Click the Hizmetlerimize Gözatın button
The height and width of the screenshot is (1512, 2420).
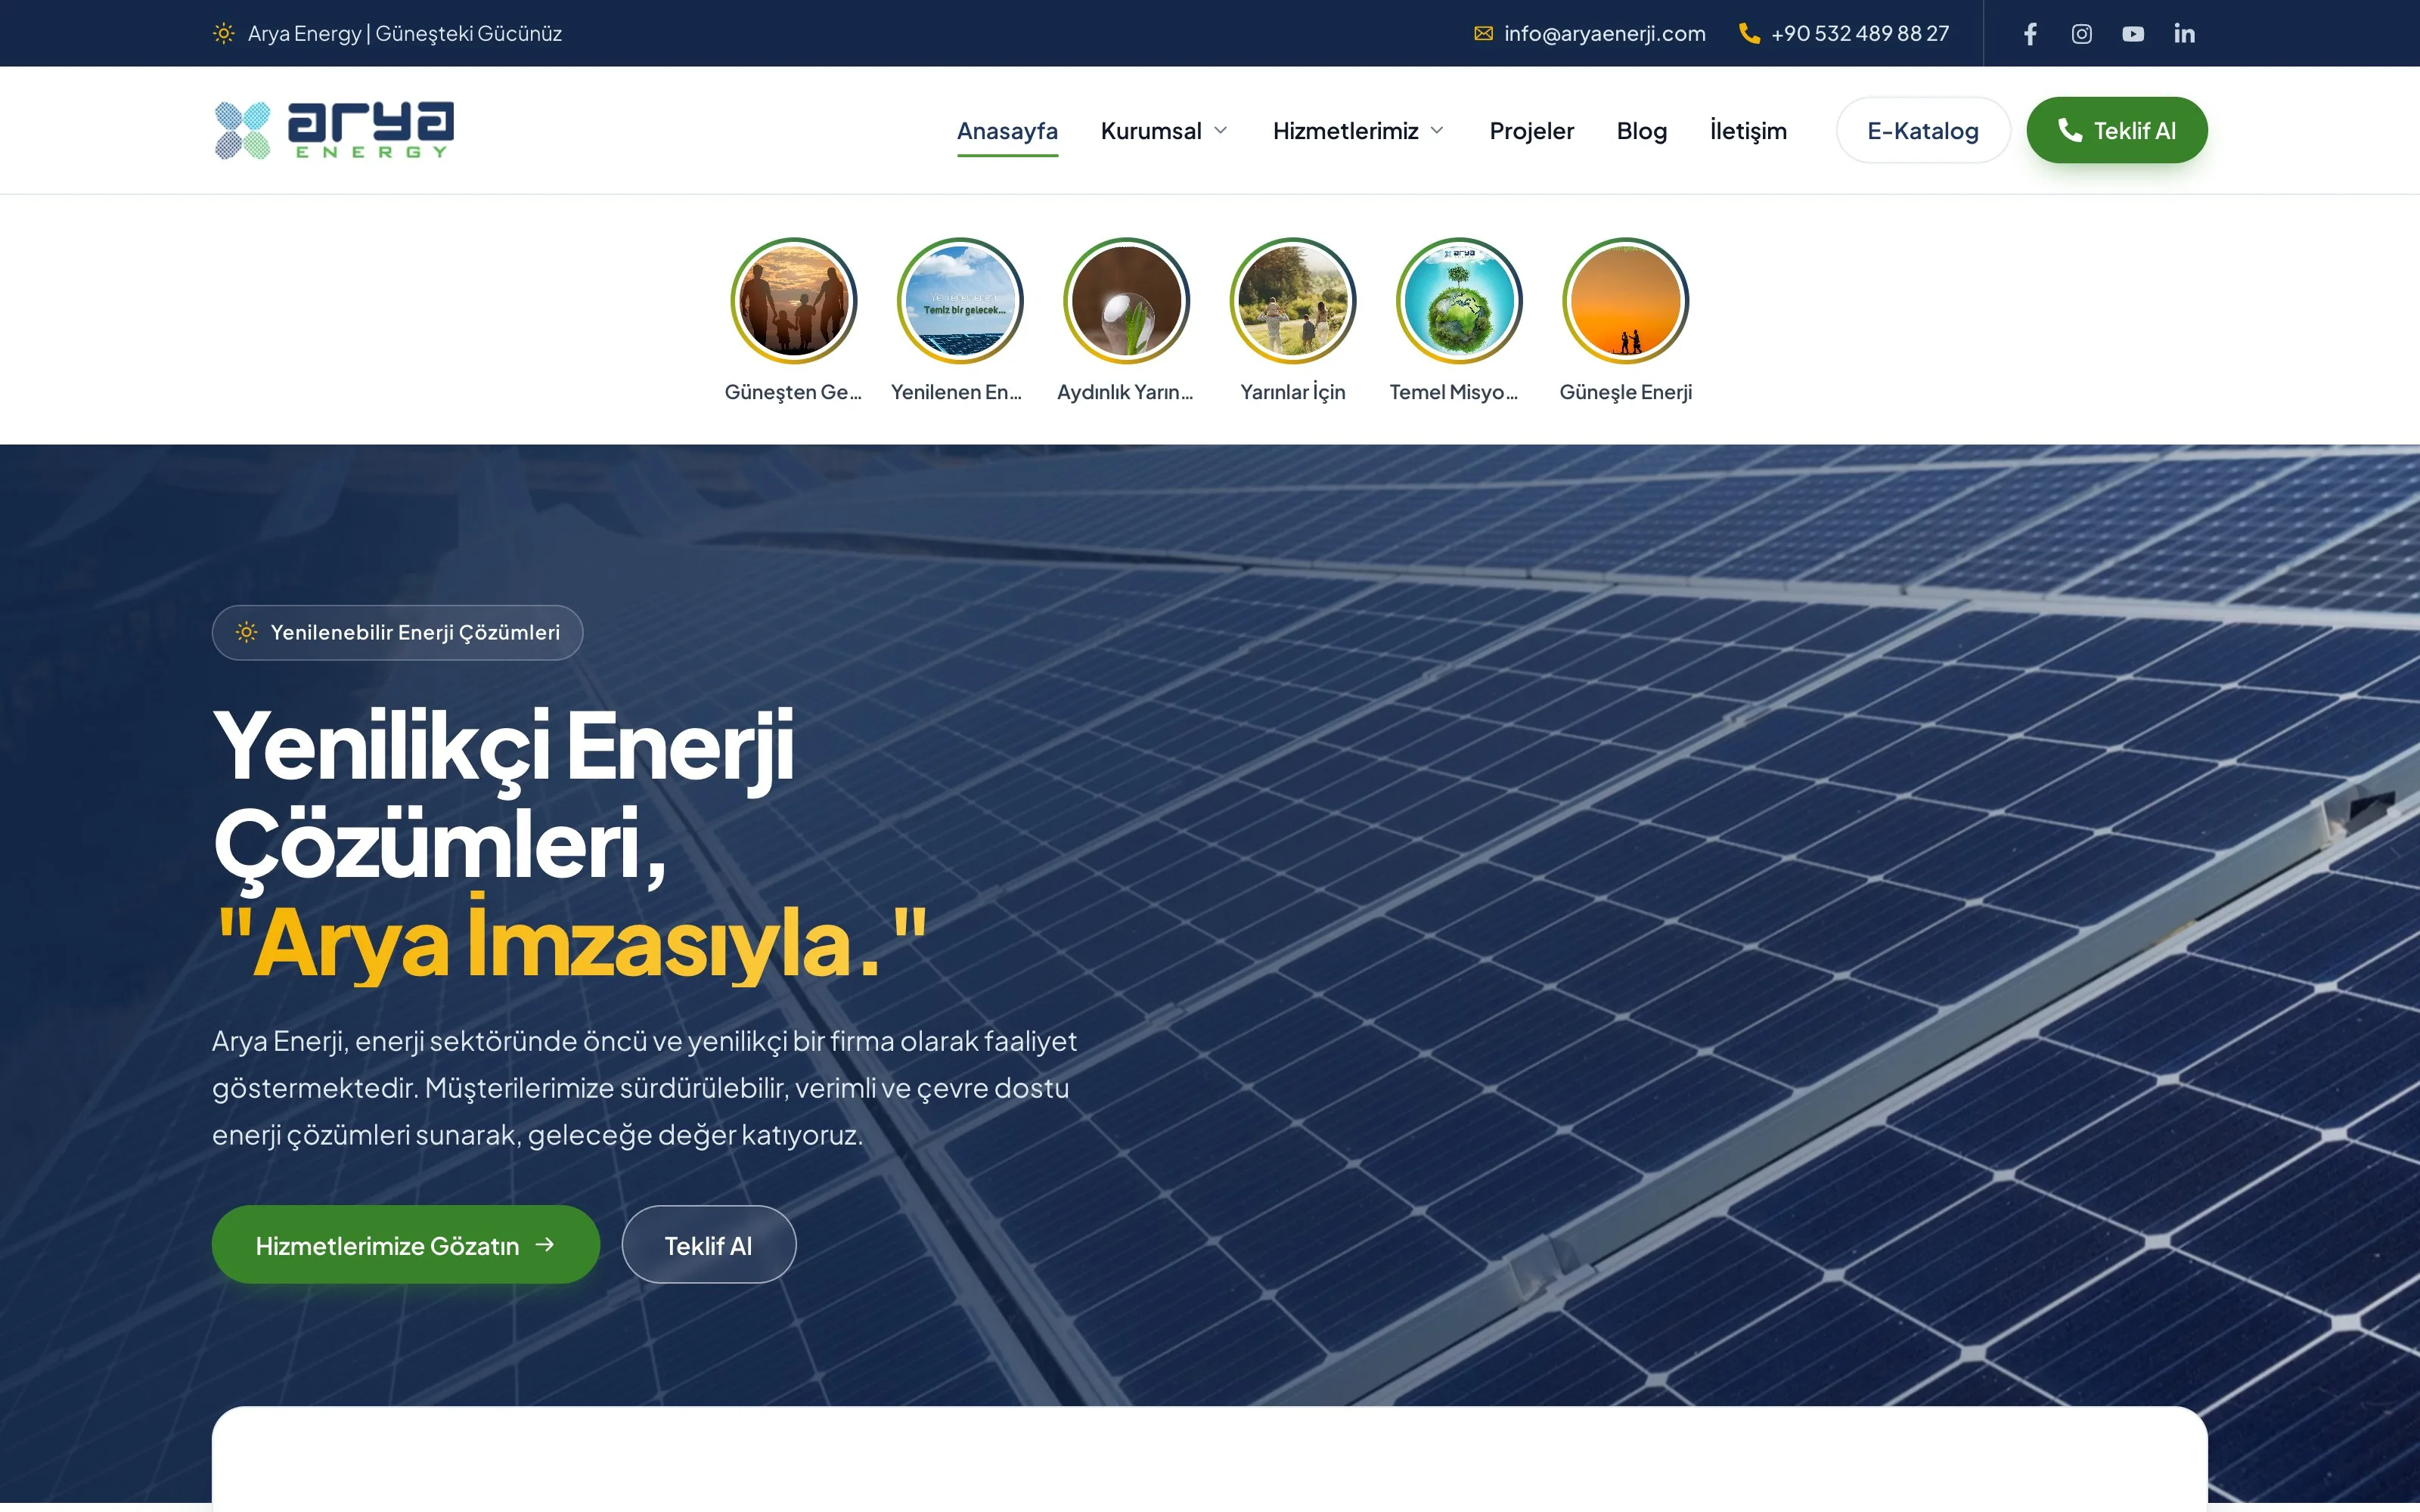coord(405,1244)
